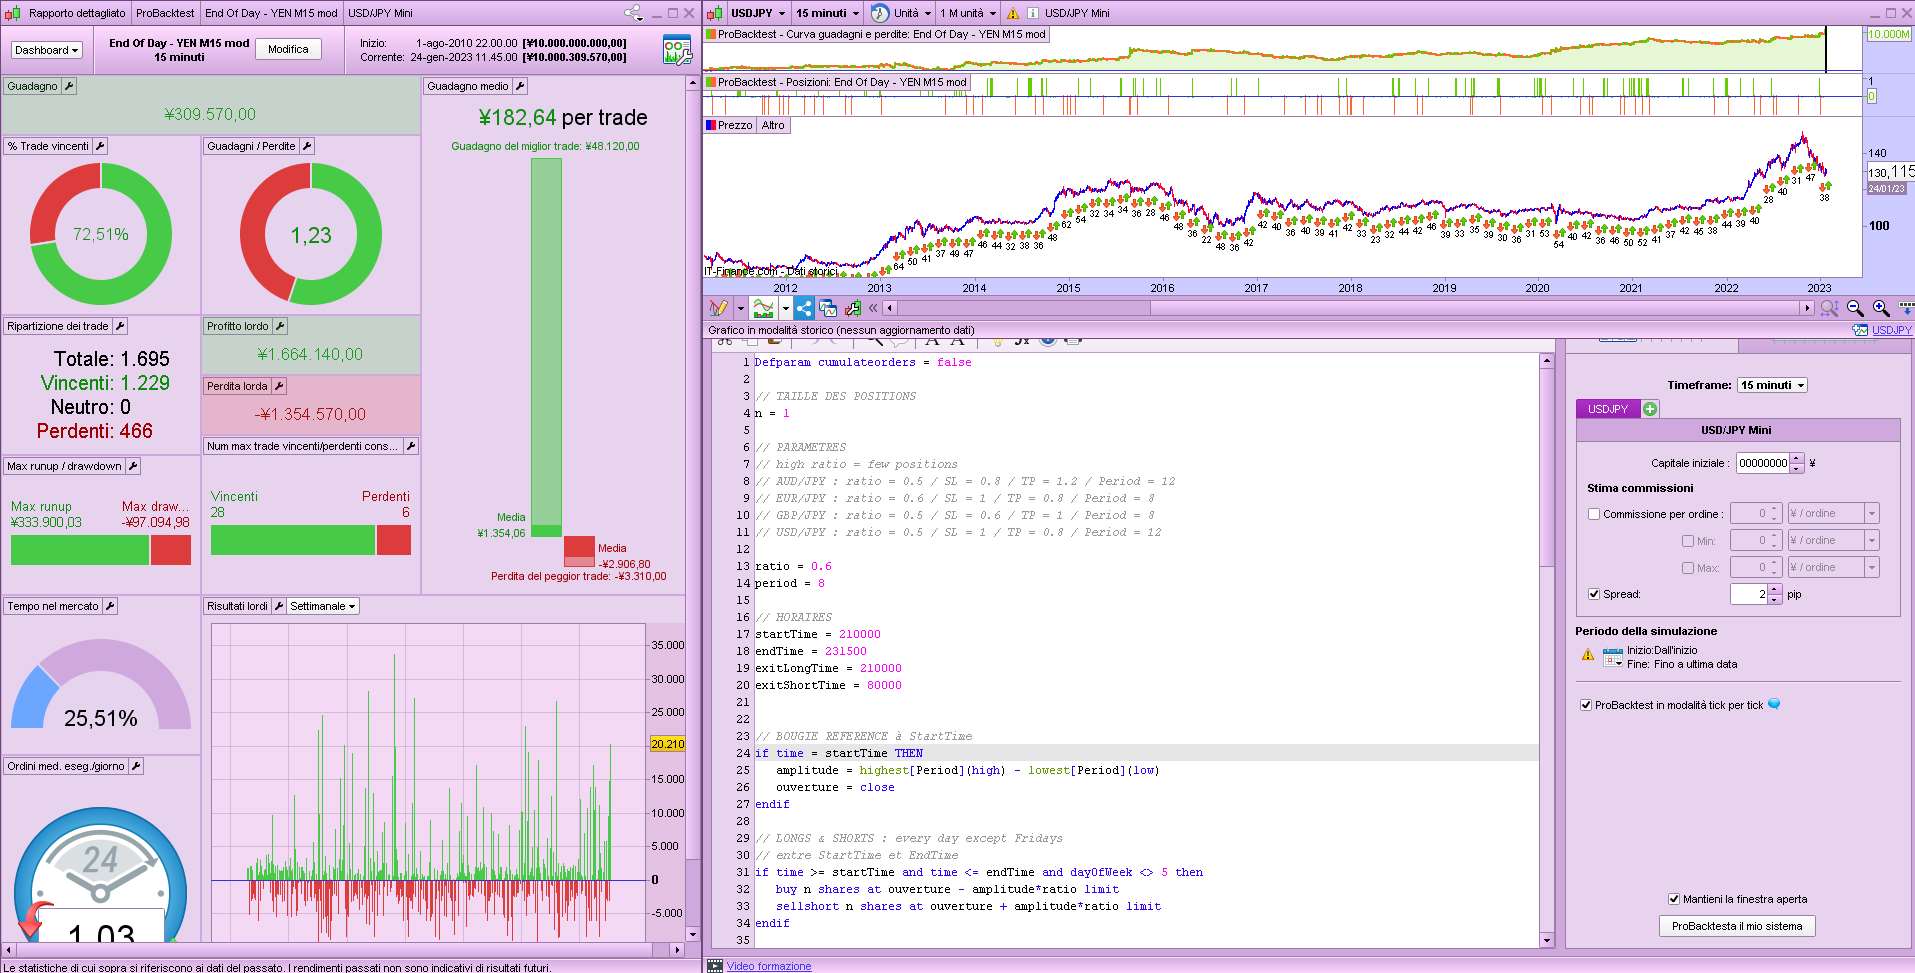Click the yellow warning icon in chart header
1915x973 pixels.
(1013, 13)
